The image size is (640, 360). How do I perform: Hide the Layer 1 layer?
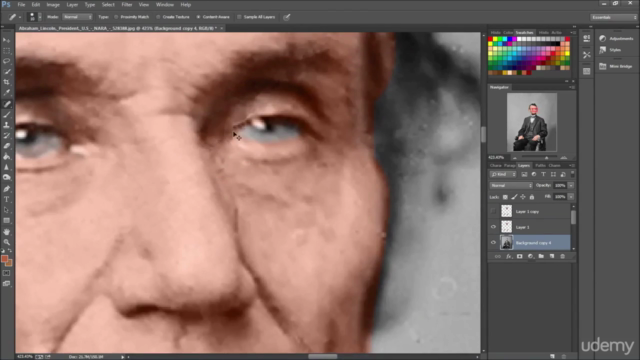(x=493, y=227)
